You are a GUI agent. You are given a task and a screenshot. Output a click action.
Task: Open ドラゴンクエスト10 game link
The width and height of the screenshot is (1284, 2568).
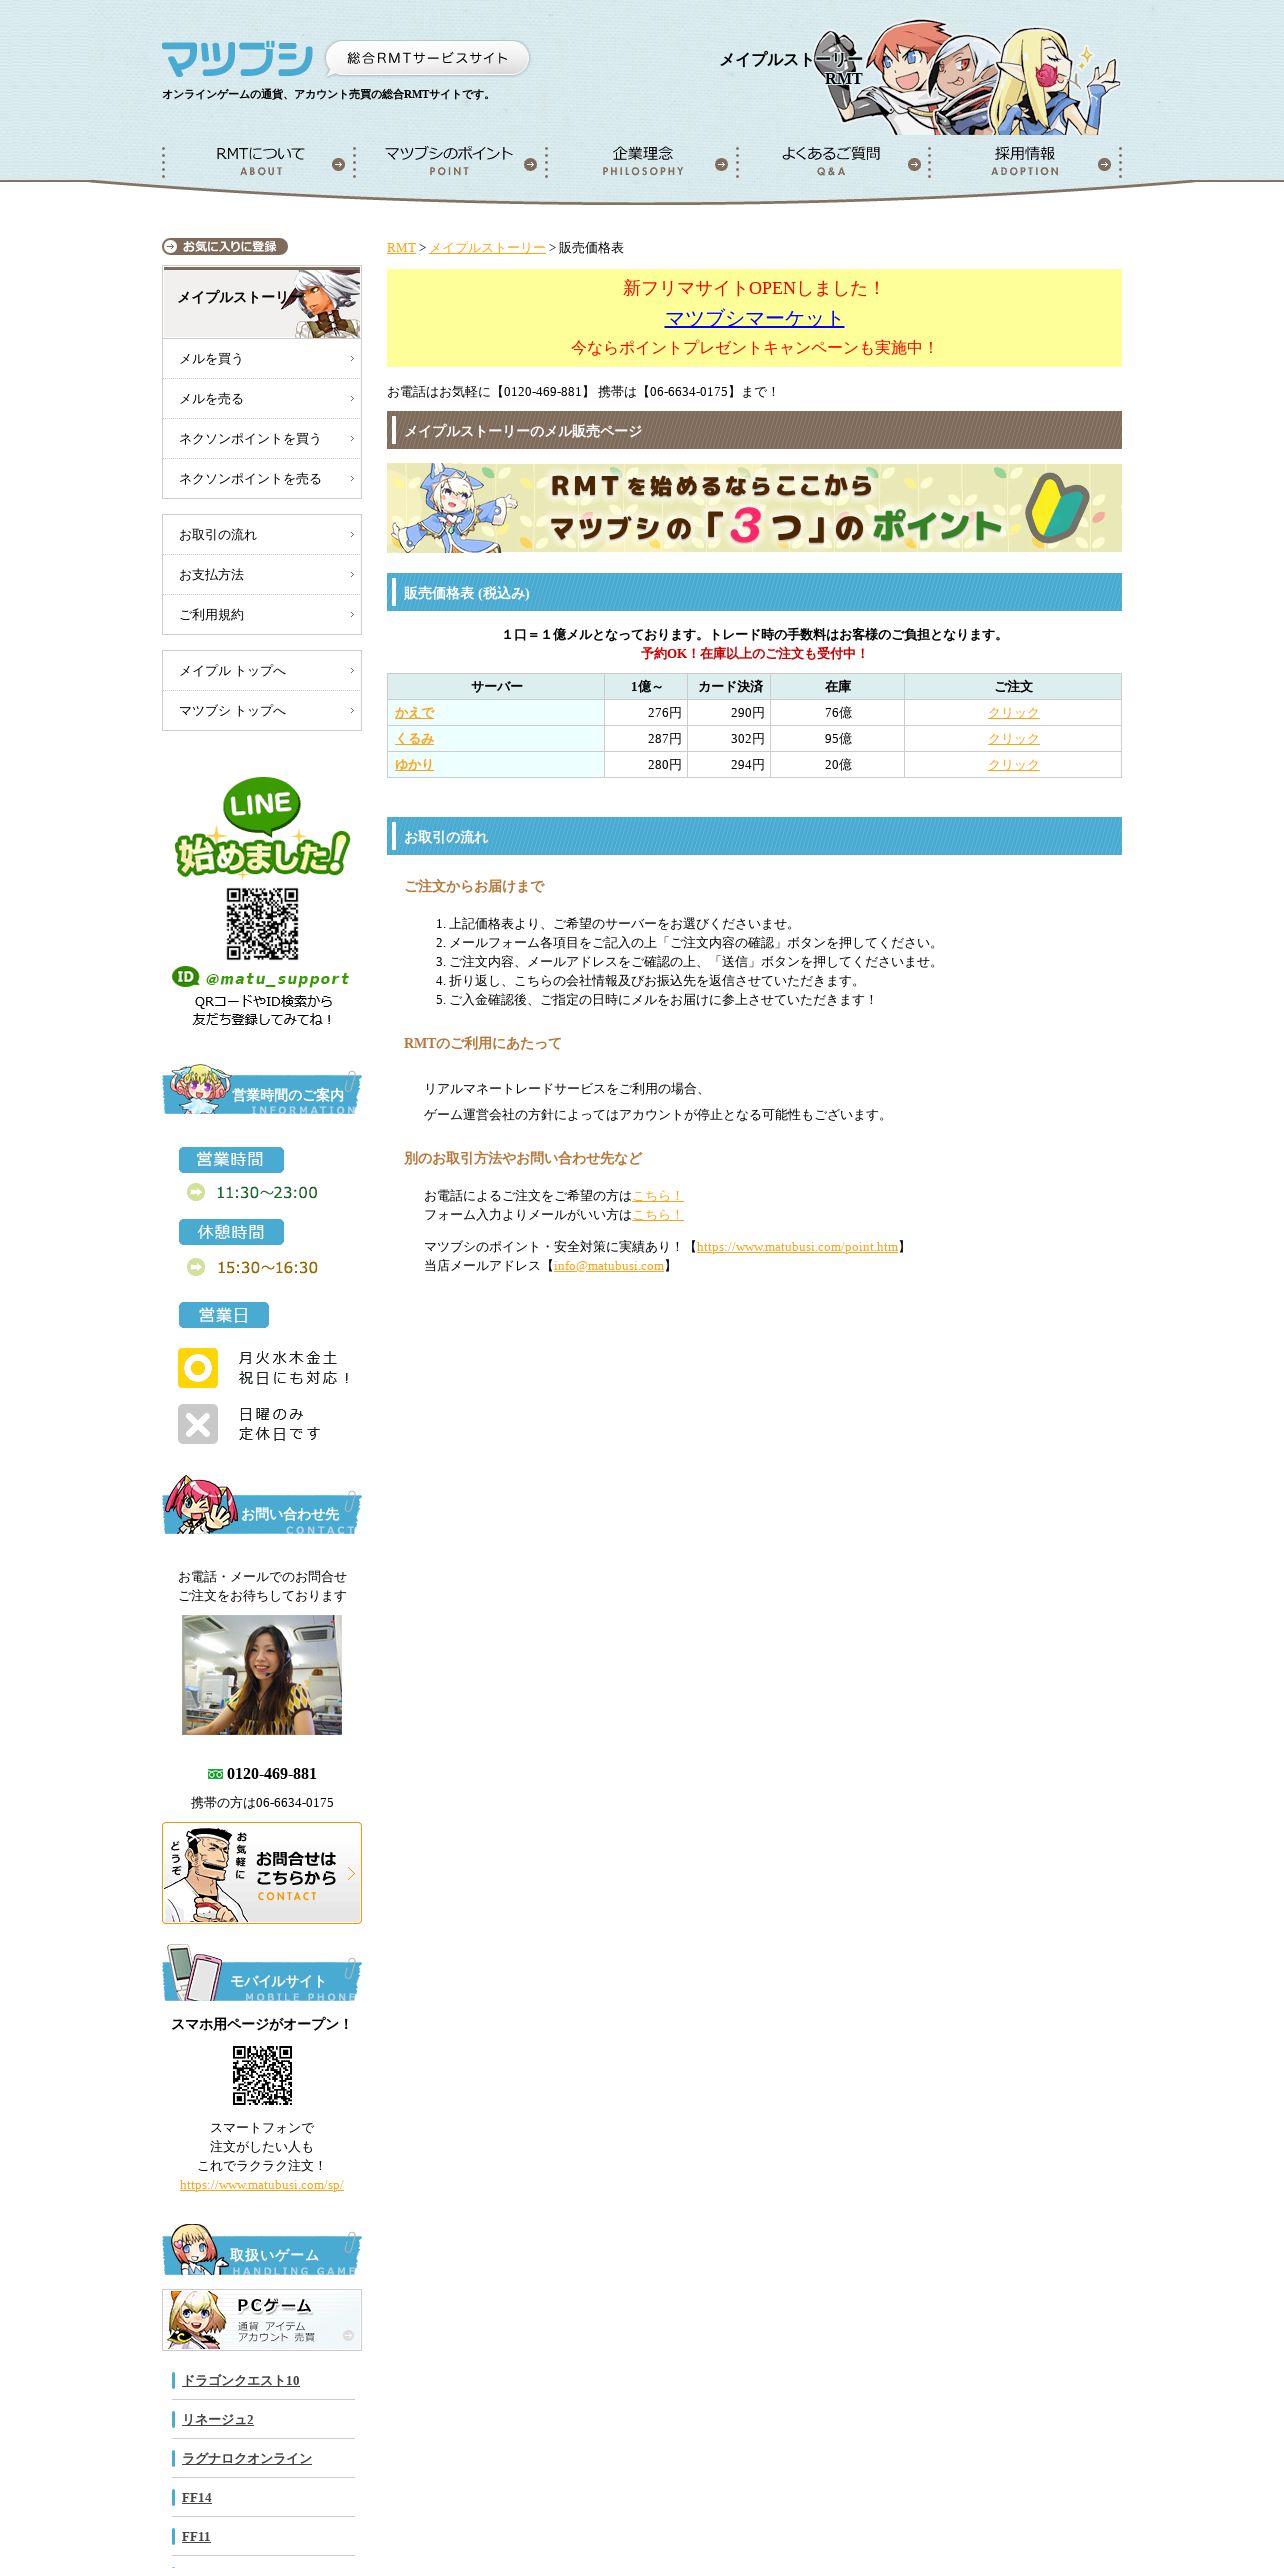point(241,2381)
